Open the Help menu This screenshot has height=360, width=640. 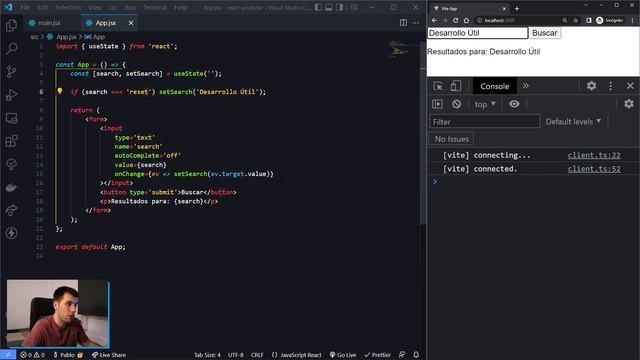(180, 7)
